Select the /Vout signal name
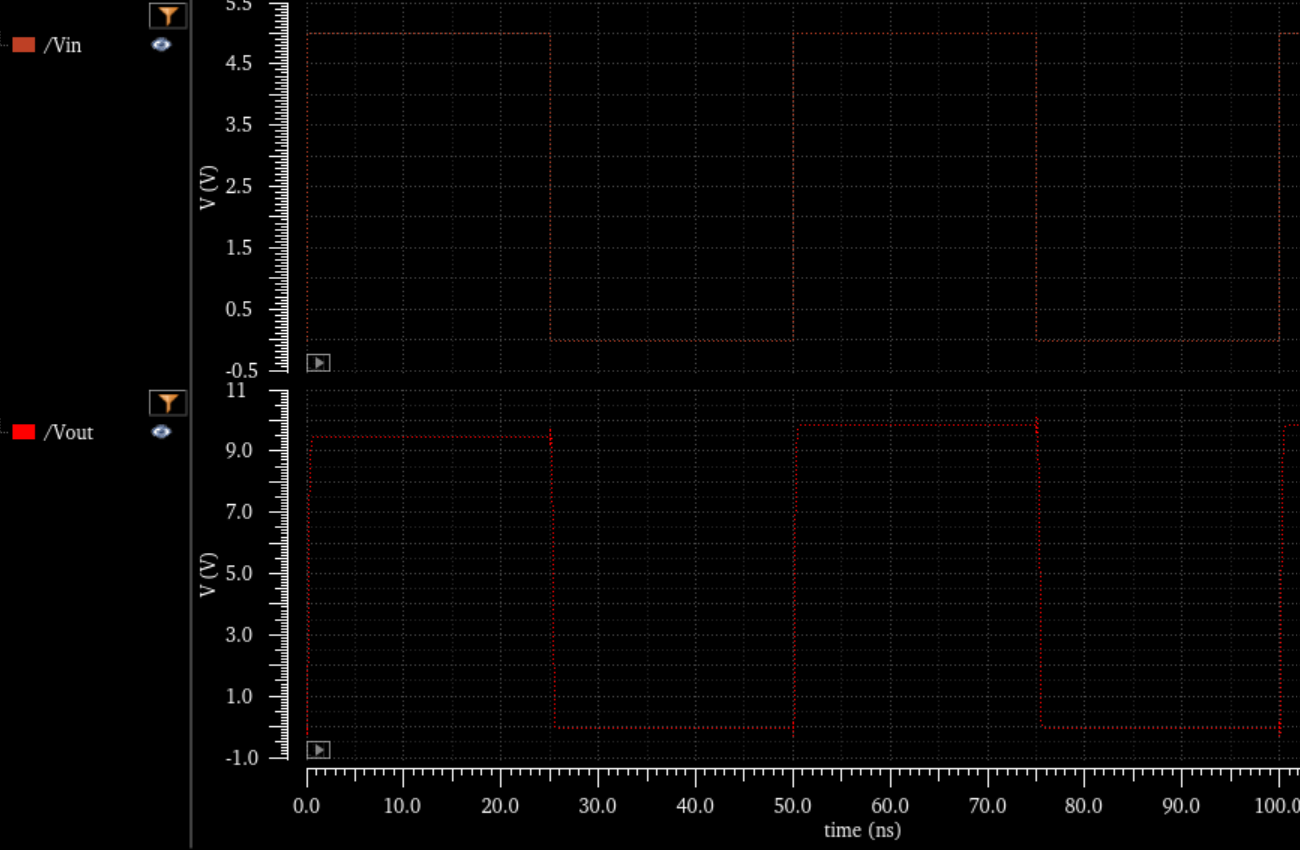Viewport: 1300px width, 850px height. tap(68, 432)
